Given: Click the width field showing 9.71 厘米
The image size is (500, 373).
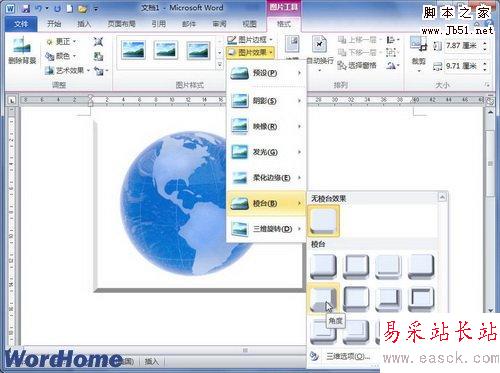Looking at the screenshot, I should click(462, 66).
